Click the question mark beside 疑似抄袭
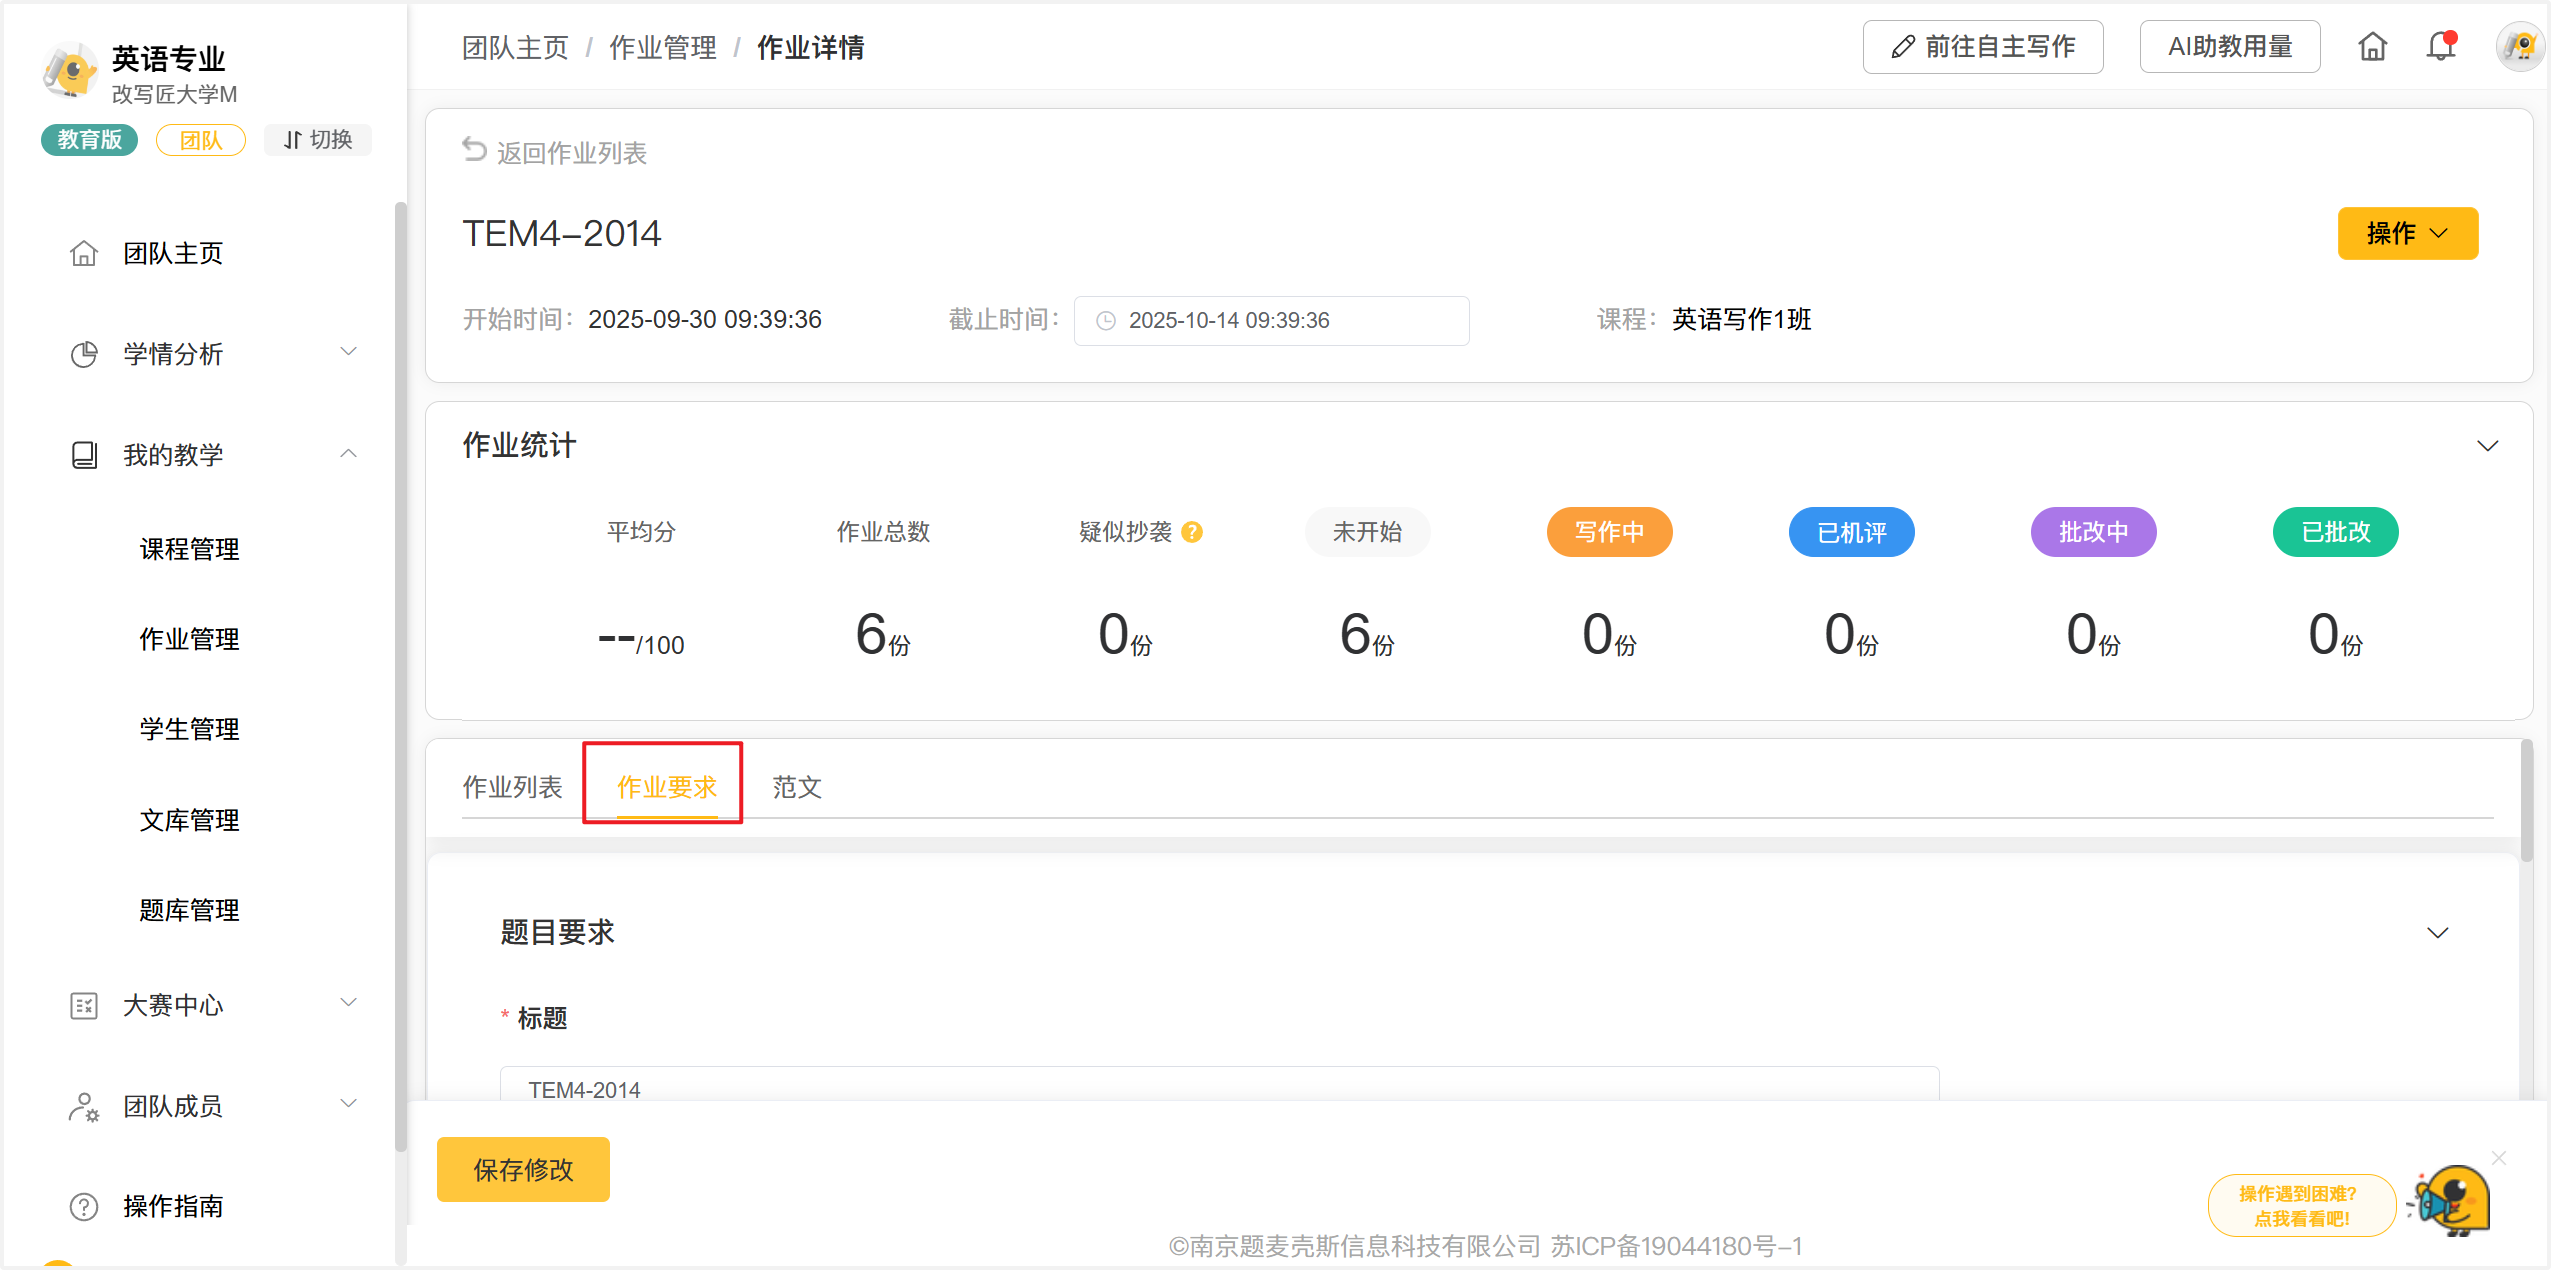This screenshot has height=1270, width=2551. tap(1191, 532)
